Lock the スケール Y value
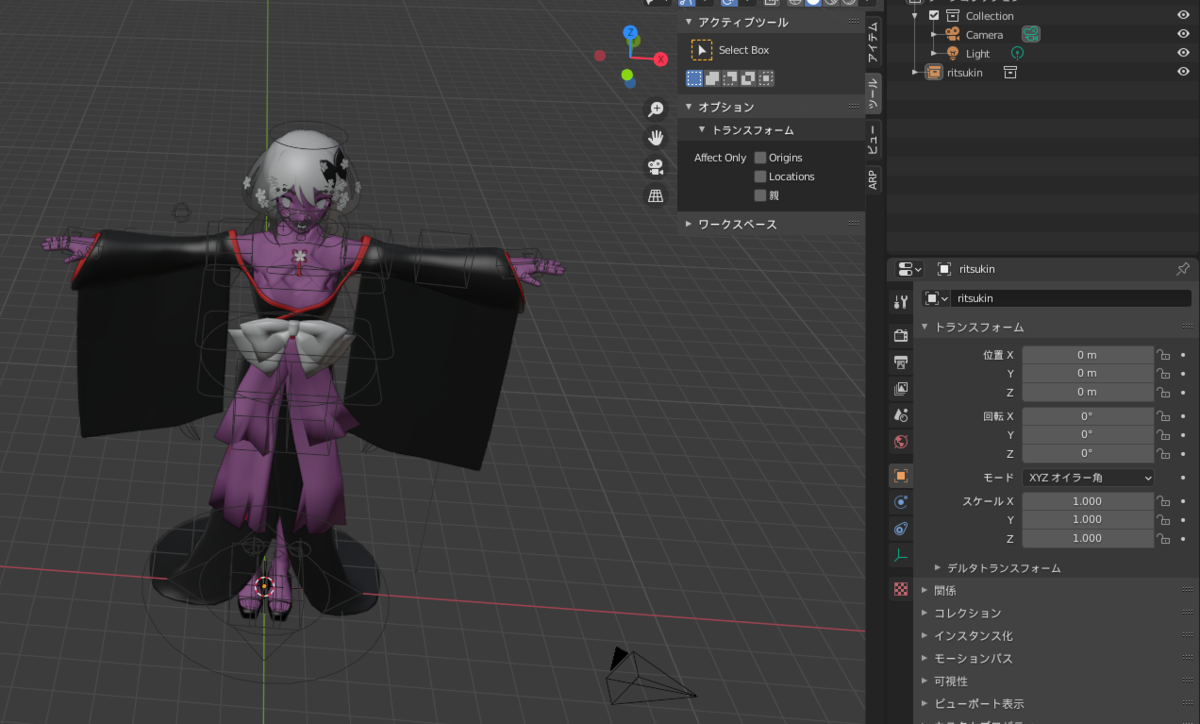This screenshot has height=724, width=1200. tap(1164, 520)
